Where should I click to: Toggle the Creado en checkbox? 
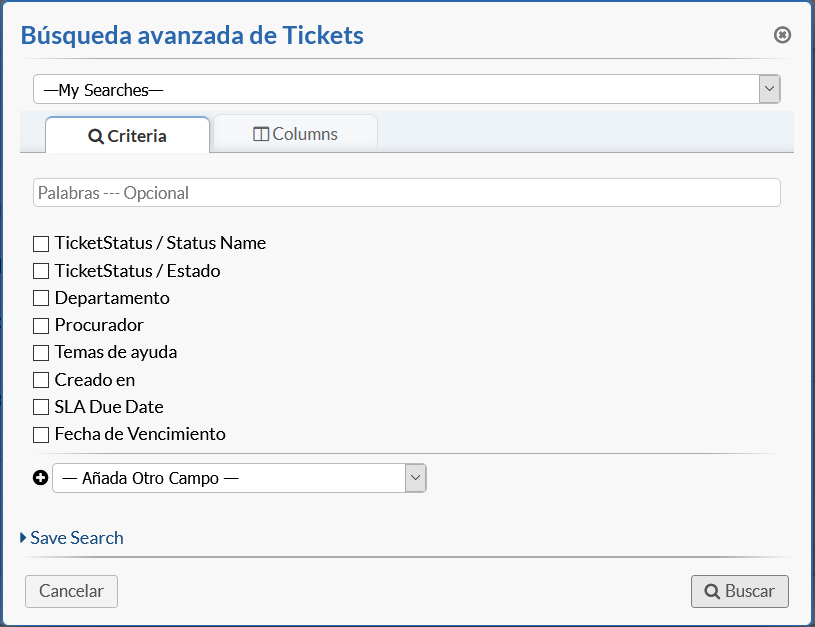(41, 380)
